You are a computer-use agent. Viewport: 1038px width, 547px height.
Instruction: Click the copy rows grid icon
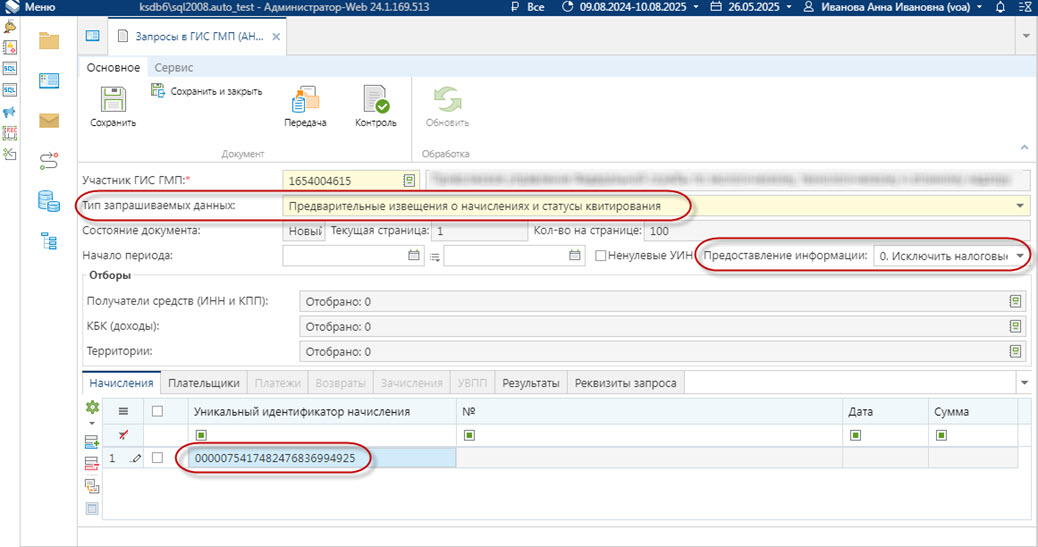(92, 487)
